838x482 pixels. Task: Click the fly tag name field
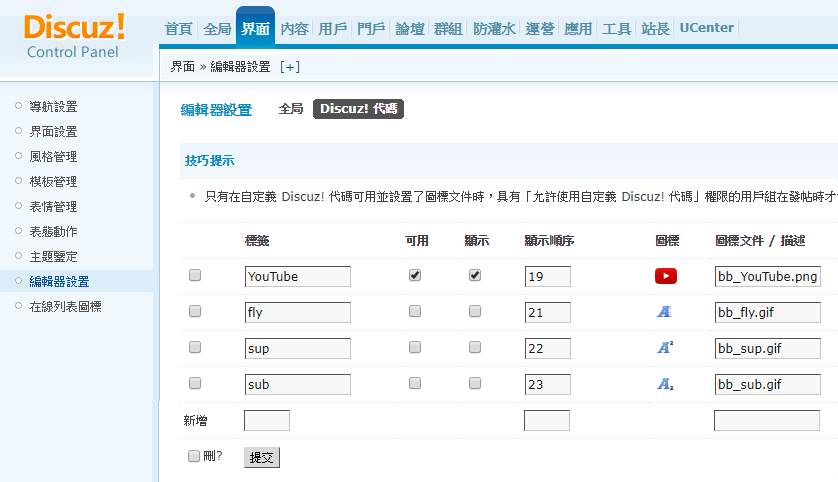pos(297,312)
